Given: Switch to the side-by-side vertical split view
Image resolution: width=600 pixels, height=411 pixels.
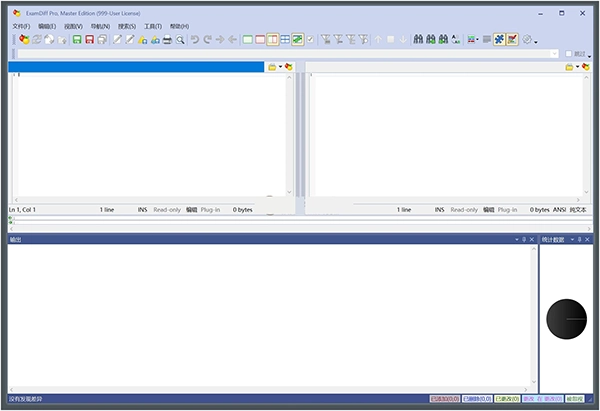Looking at the screenshot, I should coord(272,39).
